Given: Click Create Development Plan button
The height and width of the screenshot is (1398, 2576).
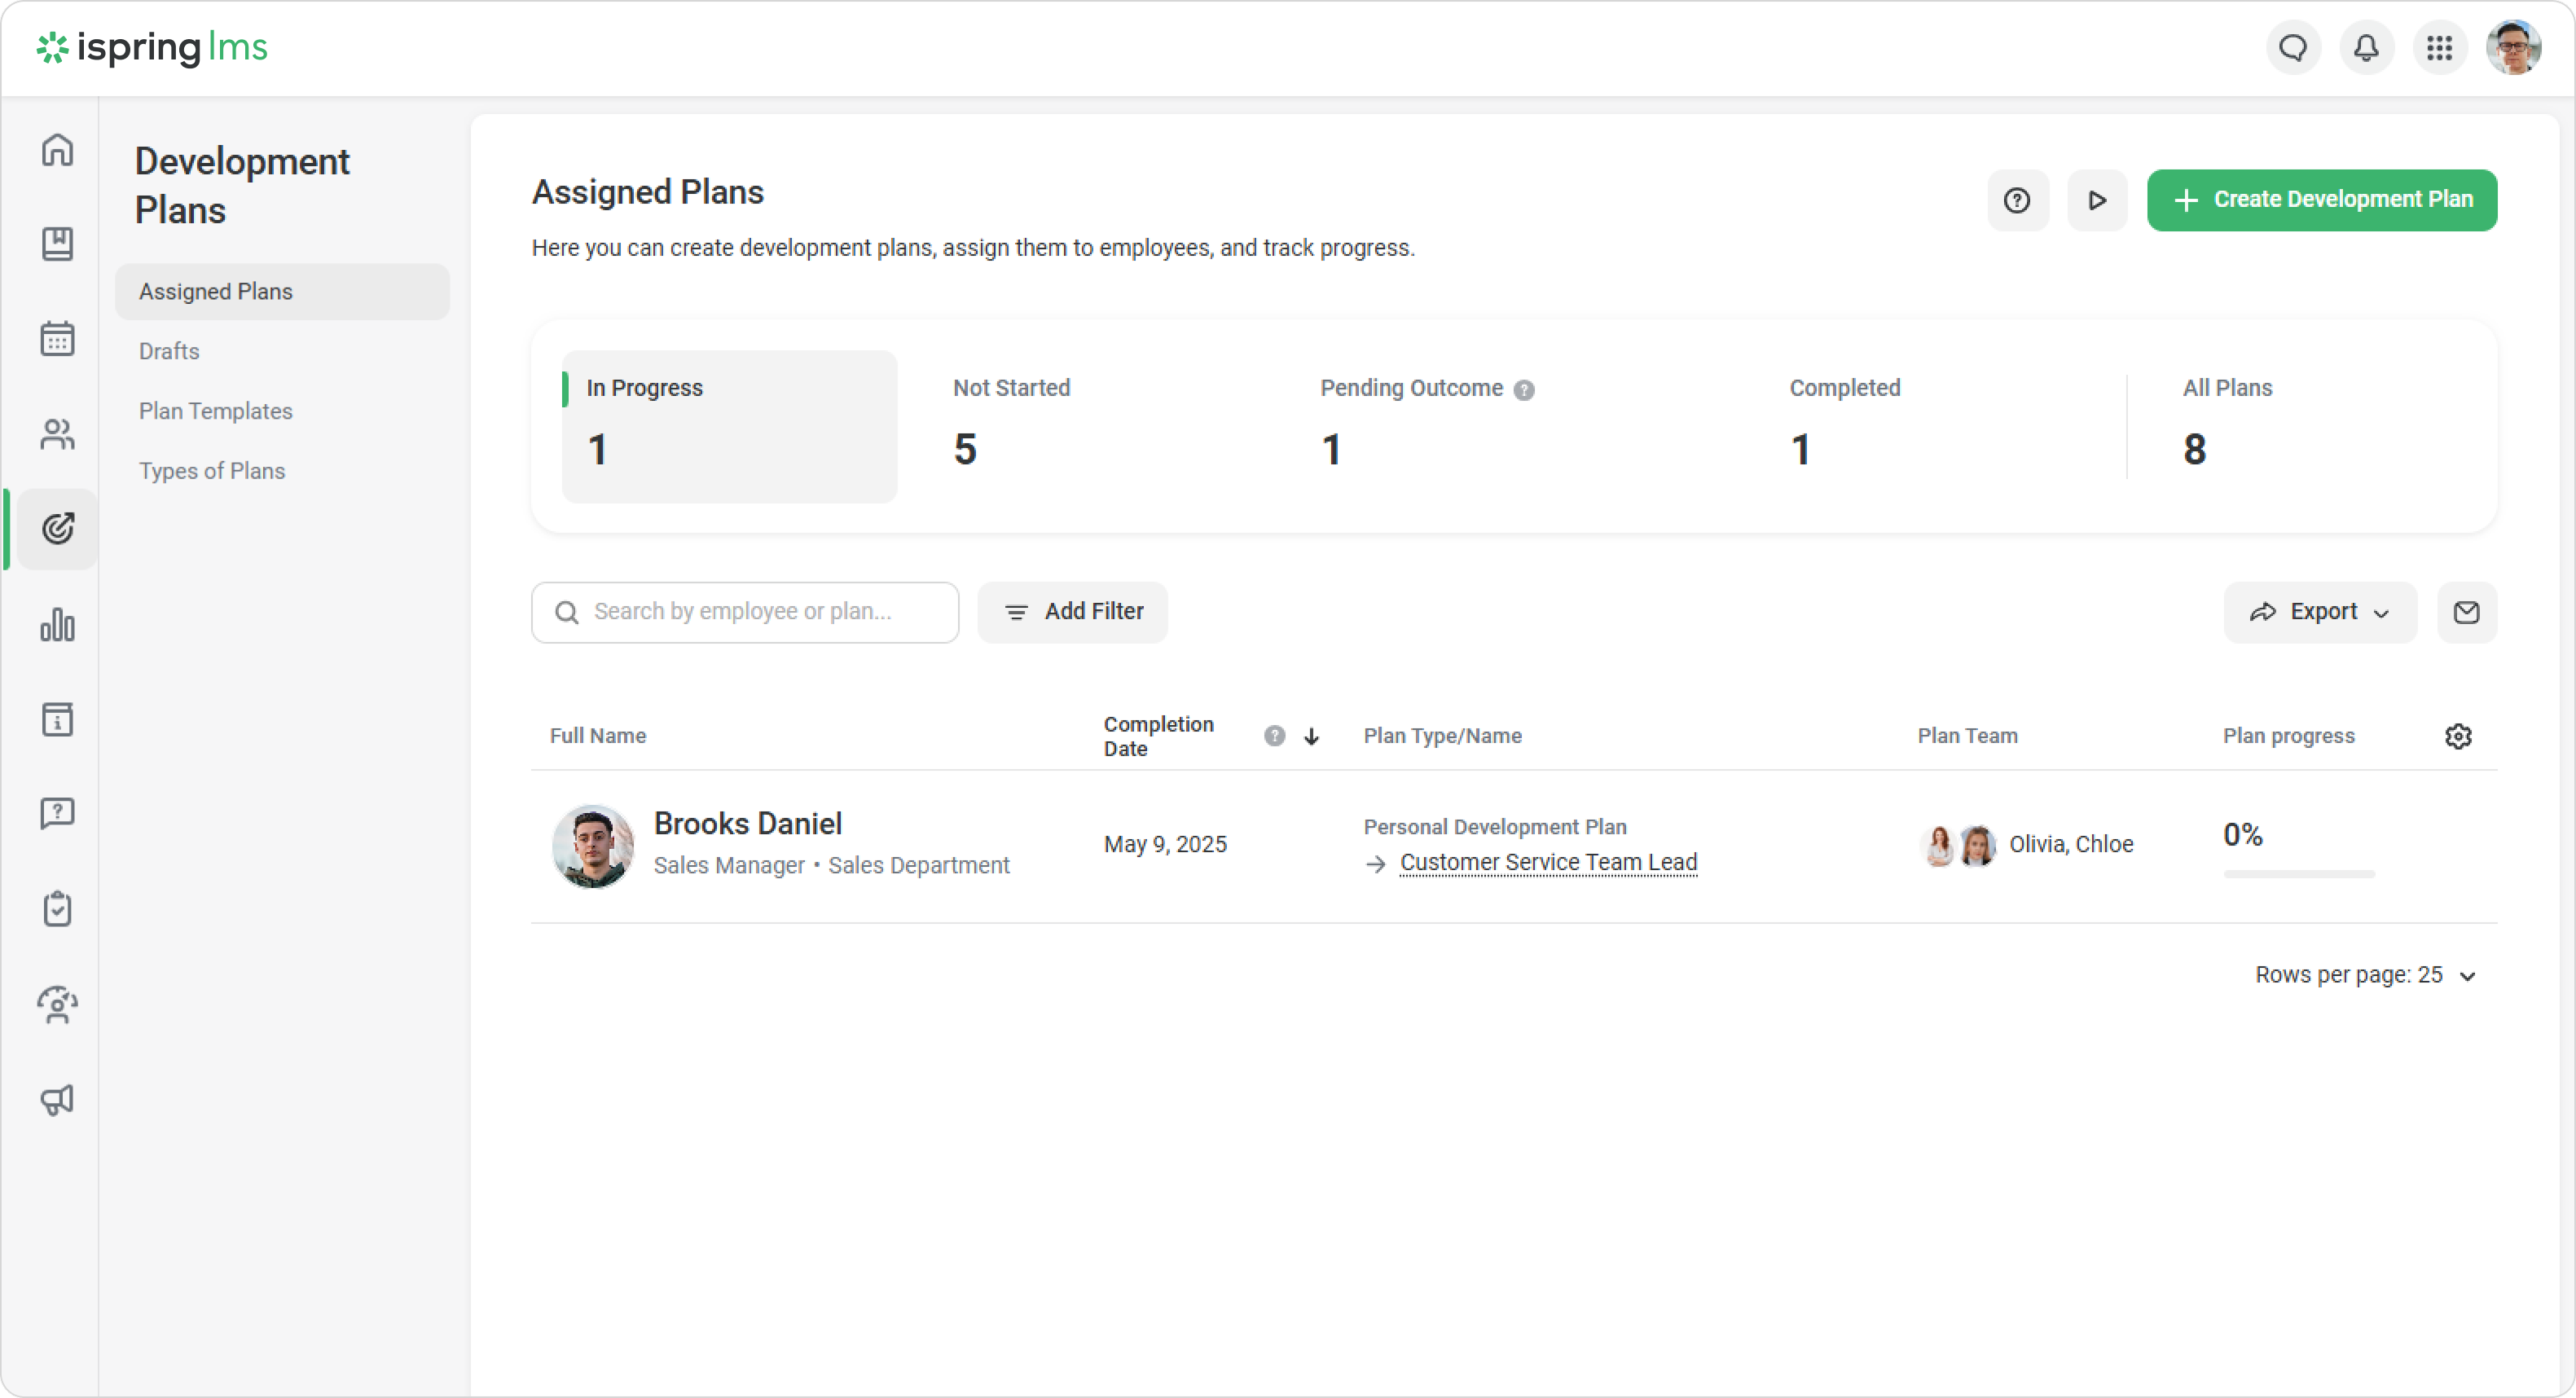Looking at the screenshot, I should tap(2321, 200).
